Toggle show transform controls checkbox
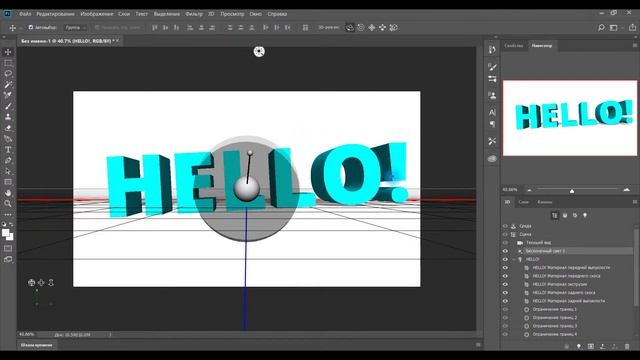 point(97,28)
